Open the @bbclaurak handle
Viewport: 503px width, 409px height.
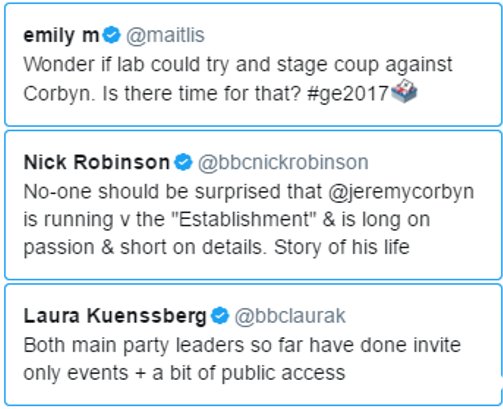point(290,316)
